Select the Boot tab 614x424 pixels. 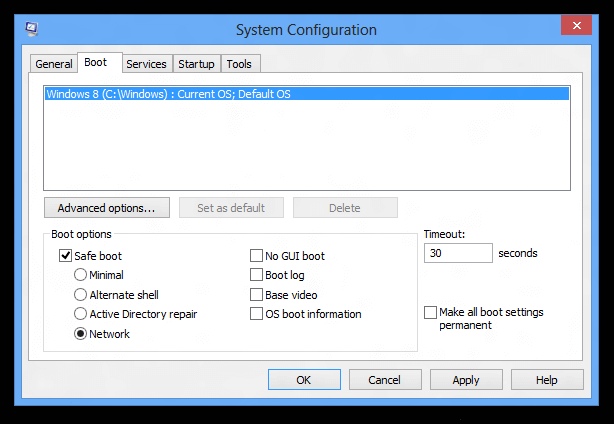[100, 63]
